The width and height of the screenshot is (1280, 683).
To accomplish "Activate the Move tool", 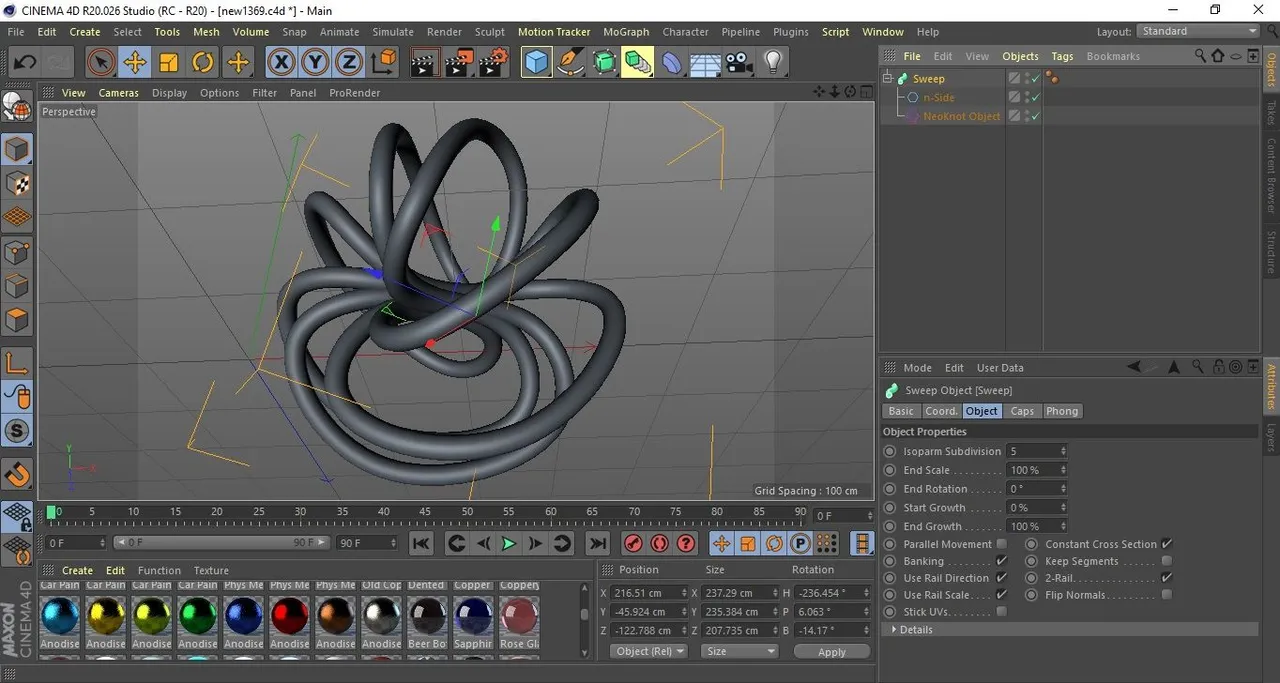I will point(134,63).
